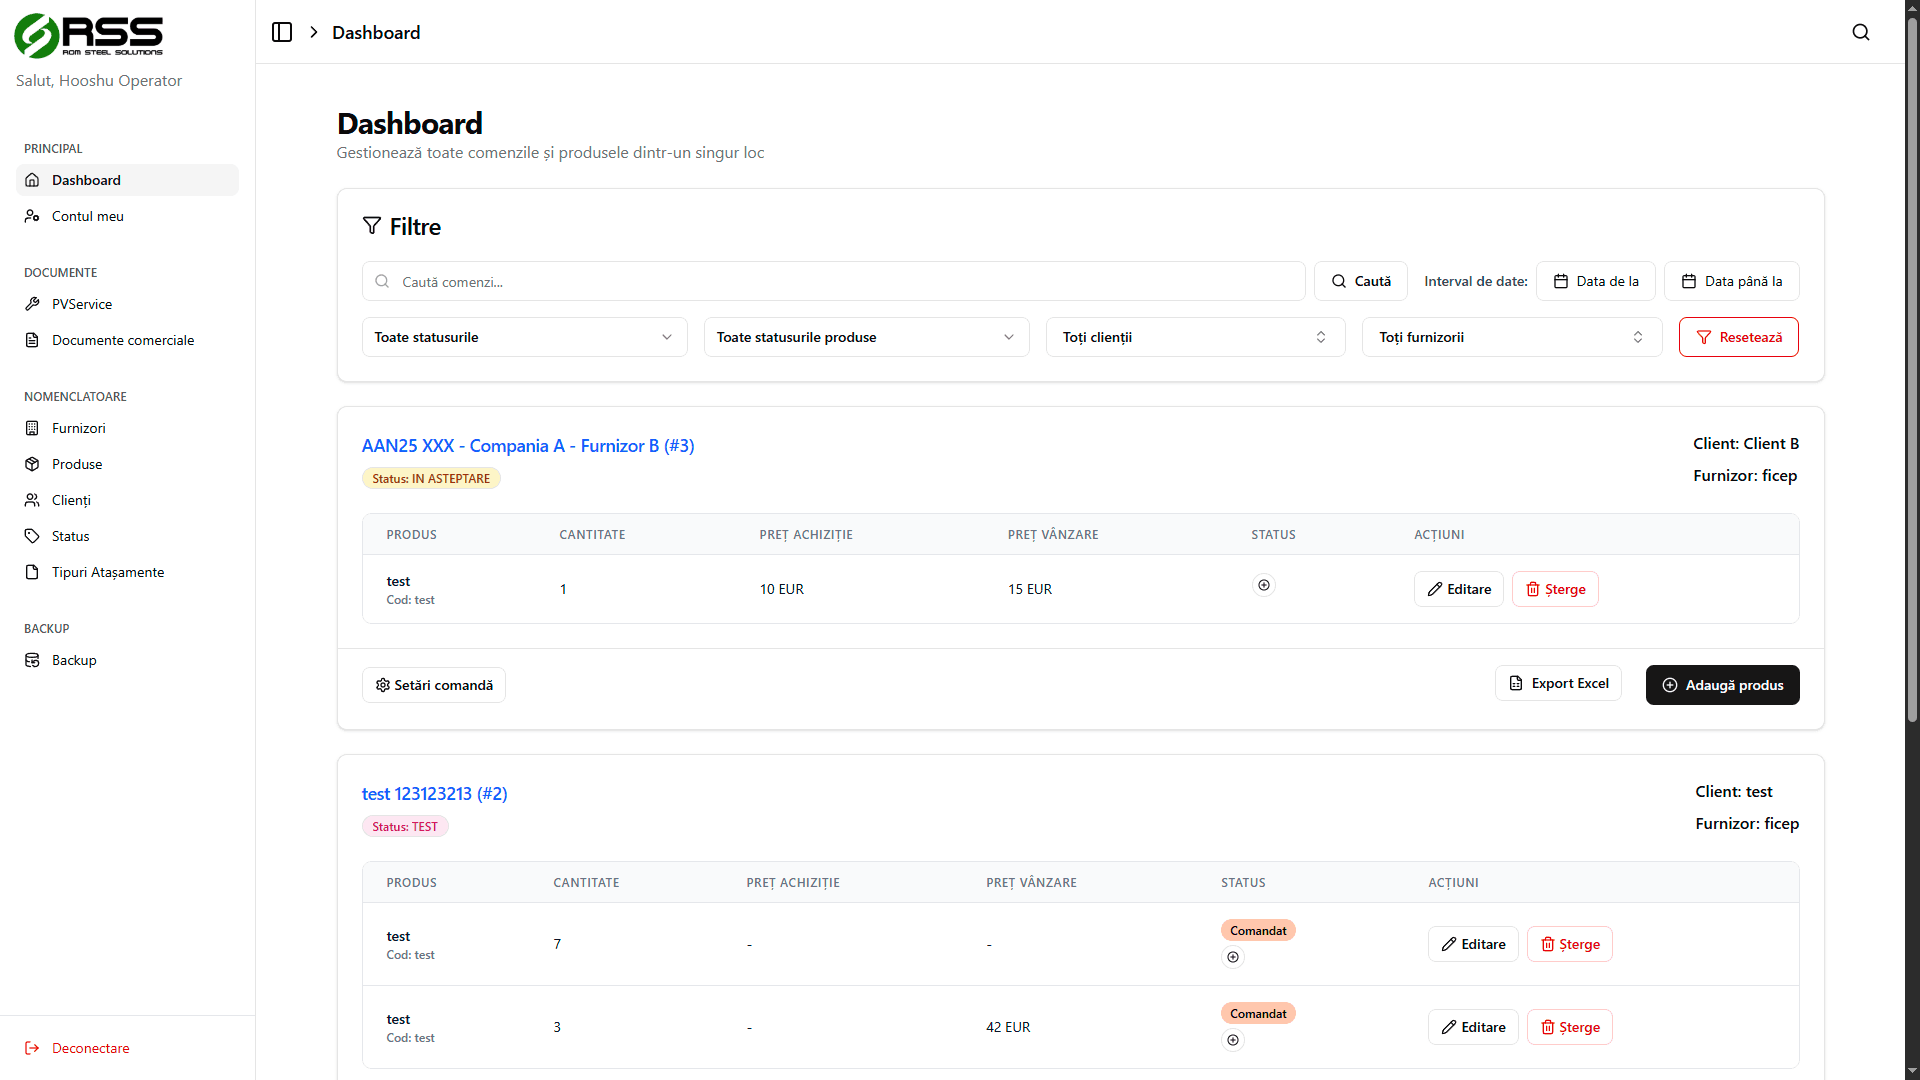This screenshot has width=1920, height=1080.
Task: Focus the Caută comenzi search field
Action: (x=833, y=281)
